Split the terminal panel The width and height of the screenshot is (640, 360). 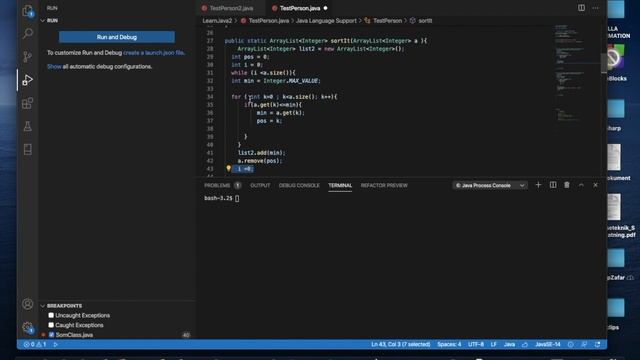tap(553, 185)
